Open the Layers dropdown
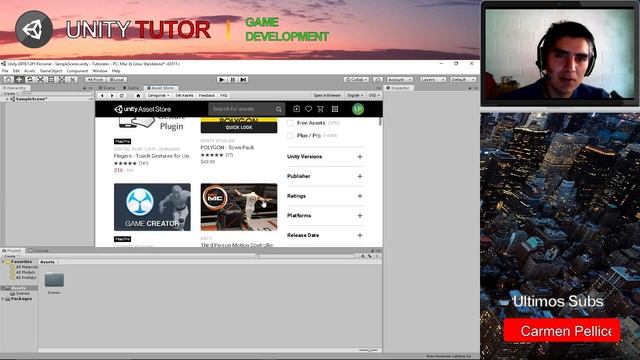 tap(432, 80)
